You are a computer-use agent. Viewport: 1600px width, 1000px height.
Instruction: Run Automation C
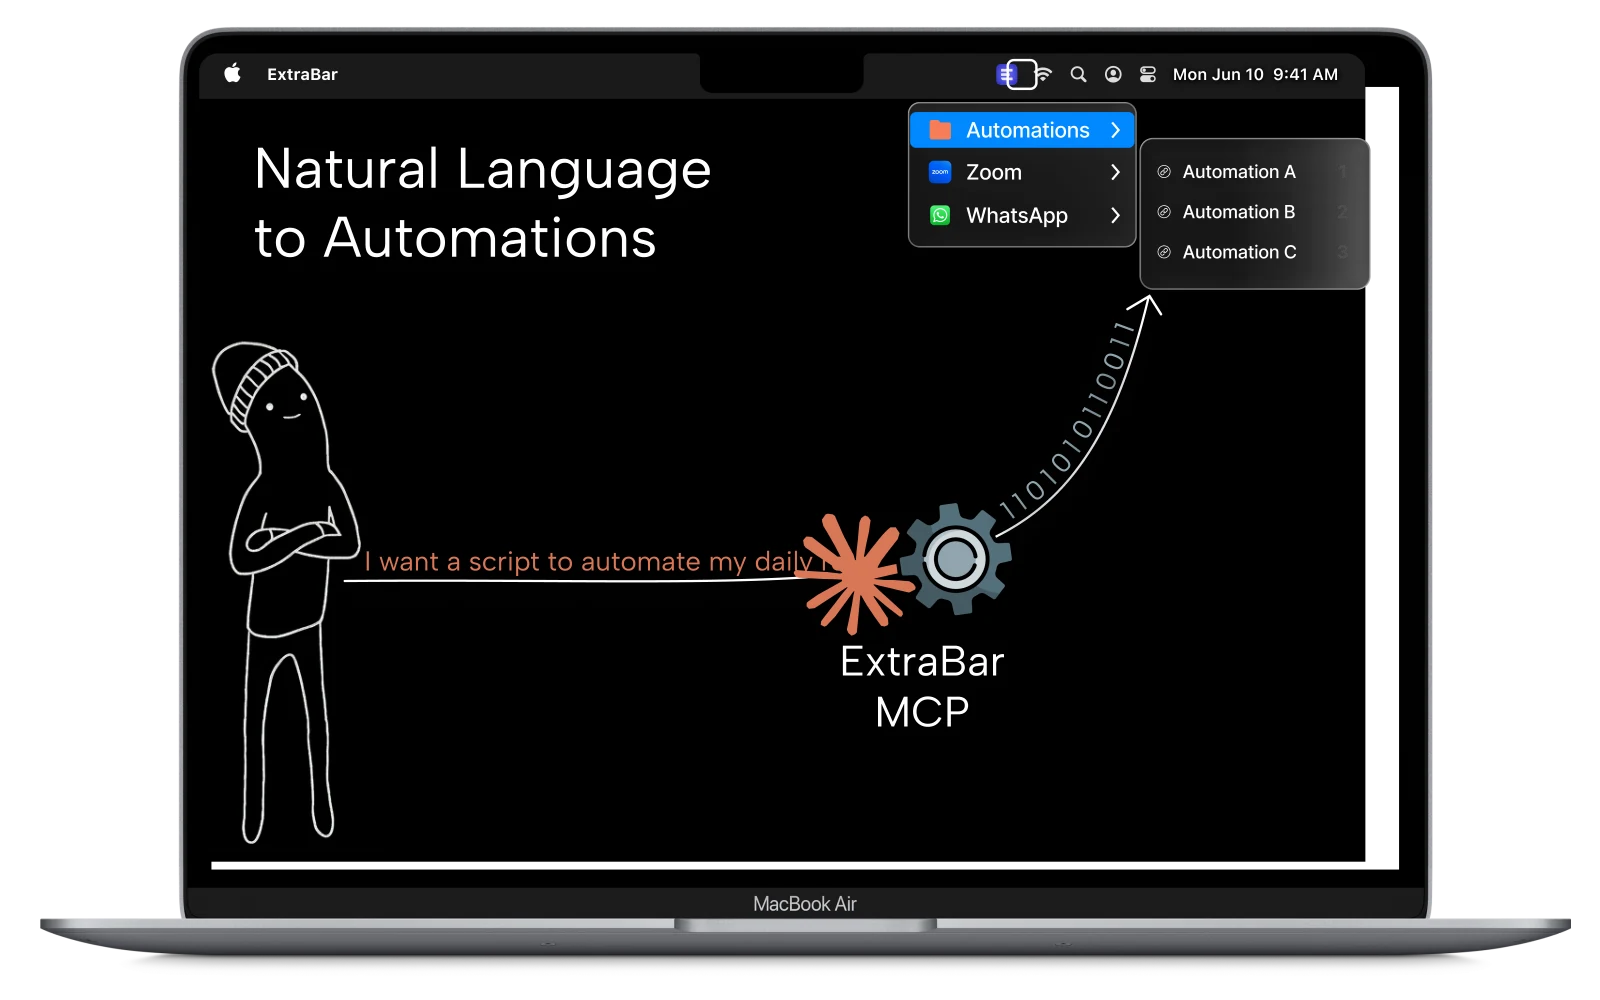click(1254, 252)
